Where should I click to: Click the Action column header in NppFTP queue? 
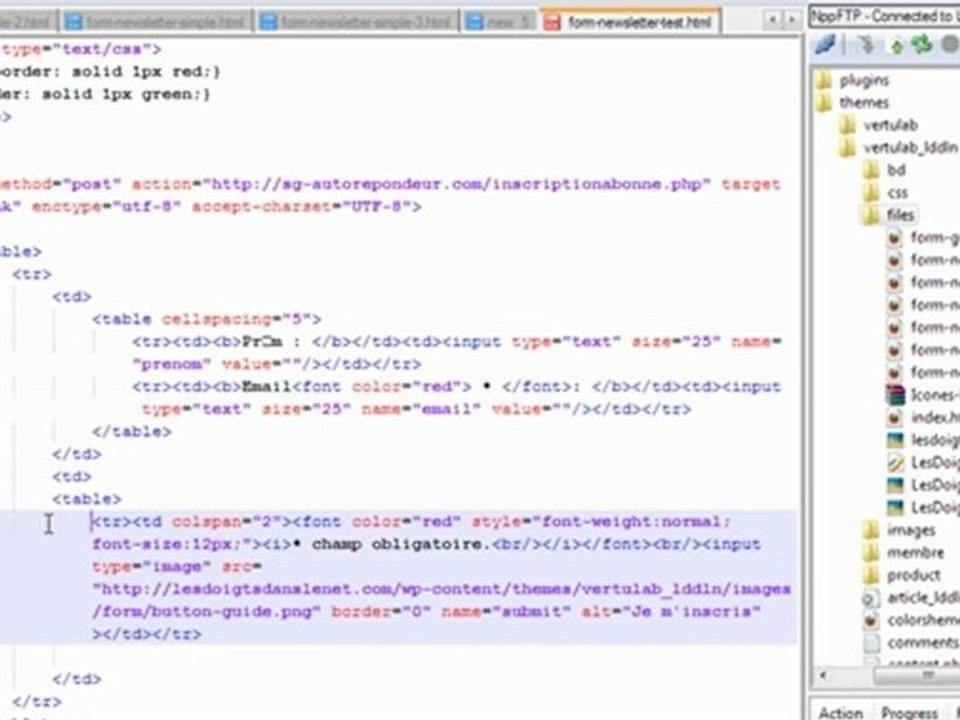[841, 713]
